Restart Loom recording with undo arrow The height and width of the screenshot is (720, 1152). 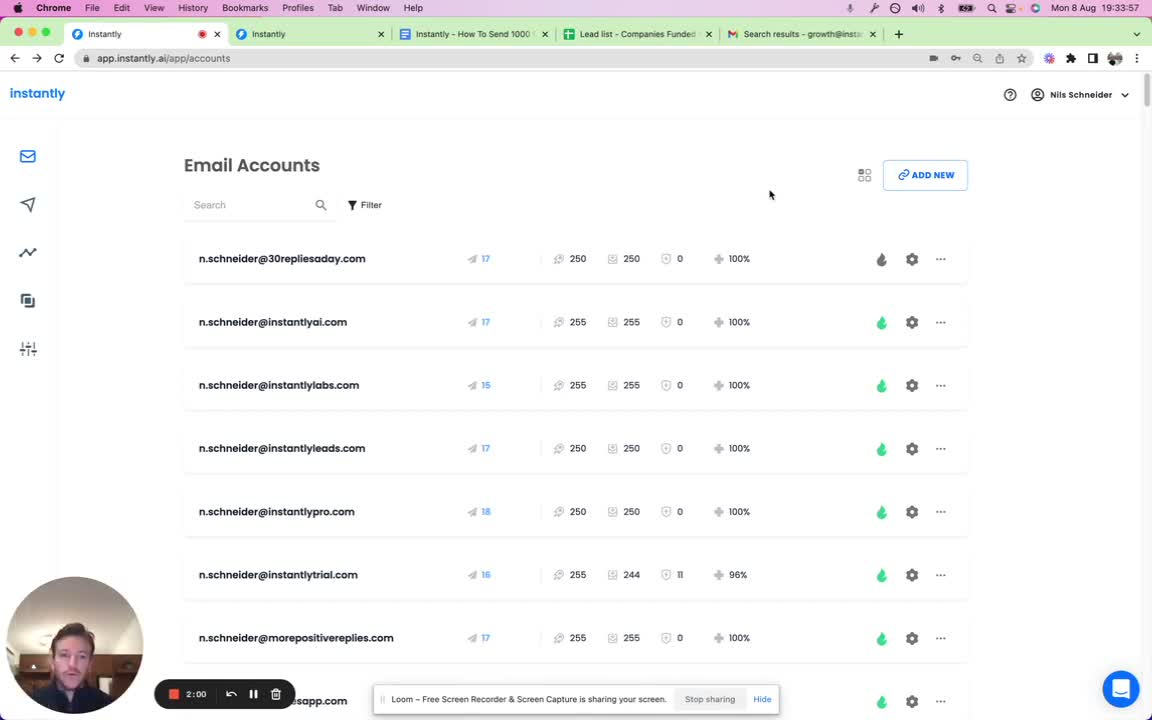coord(231,694)
